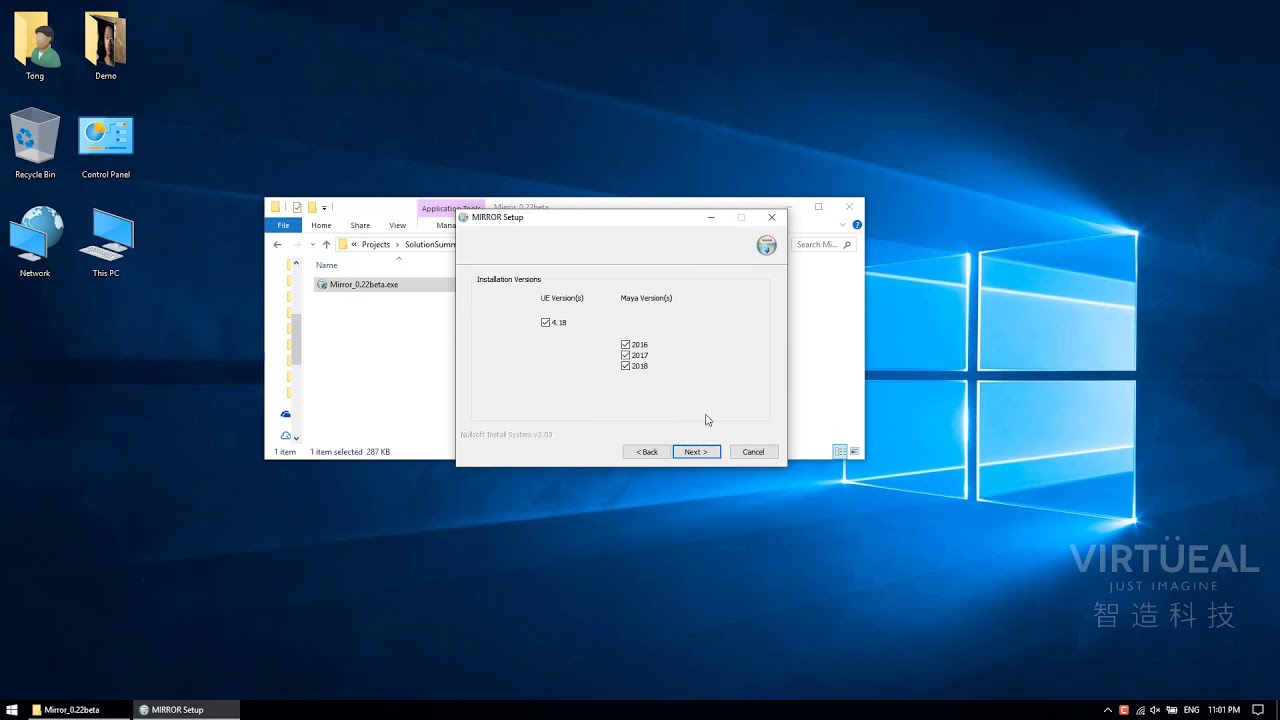Cancel the MIRROR Setup installer
The width and height of the screenshot is (1280, 720).
tap(754, 452)
